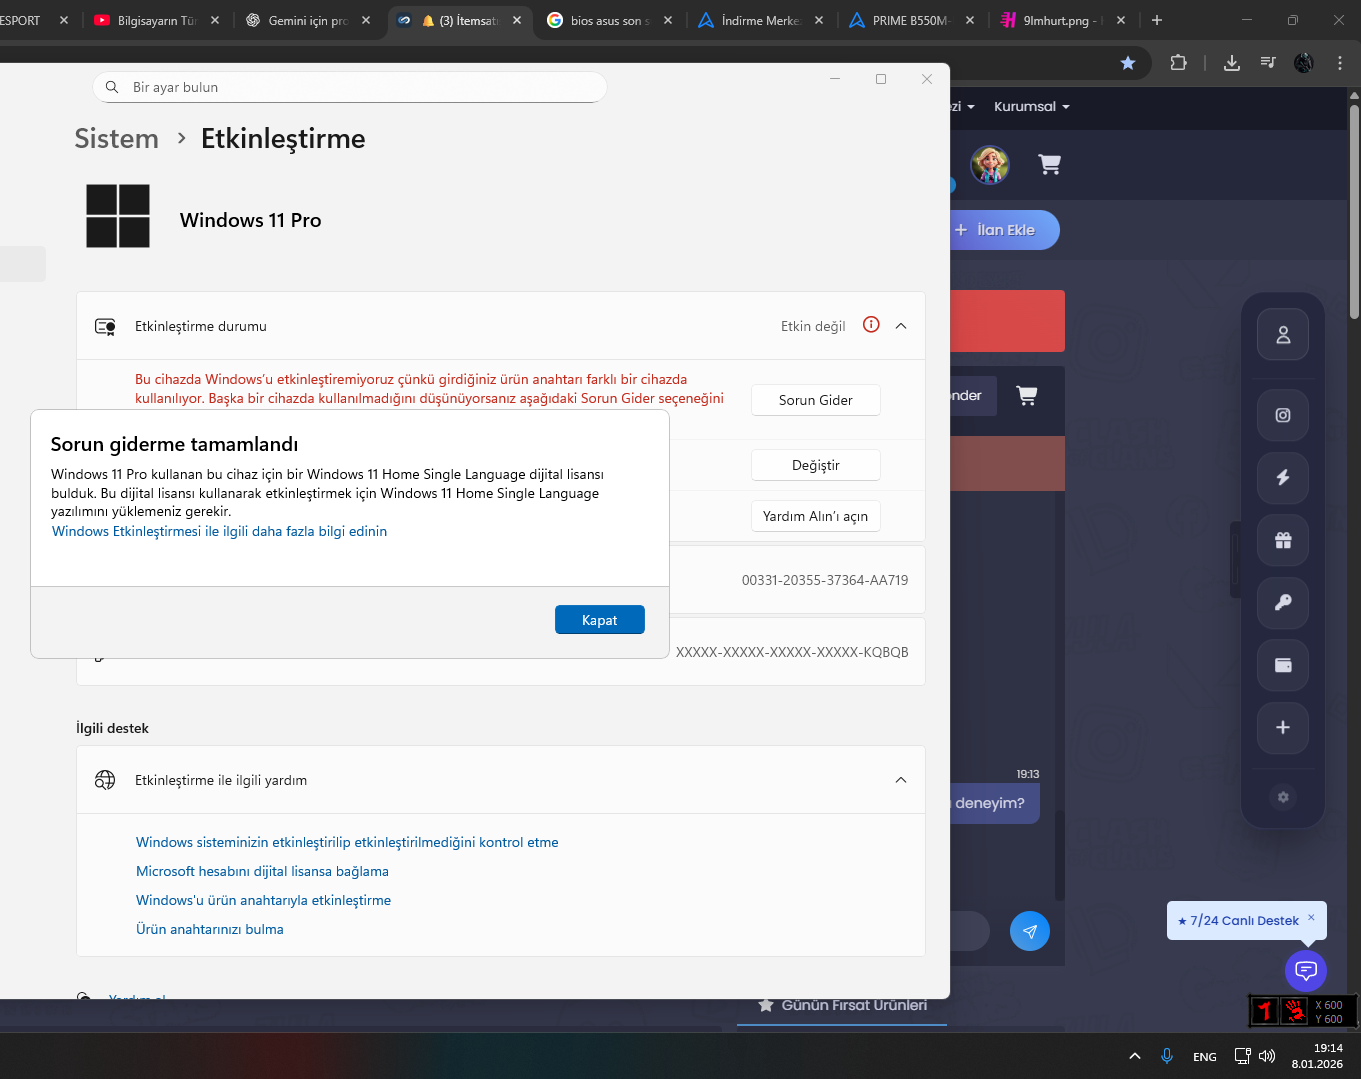
Task: Send the chat message with paper plane icon
Action: [1030, 932]
